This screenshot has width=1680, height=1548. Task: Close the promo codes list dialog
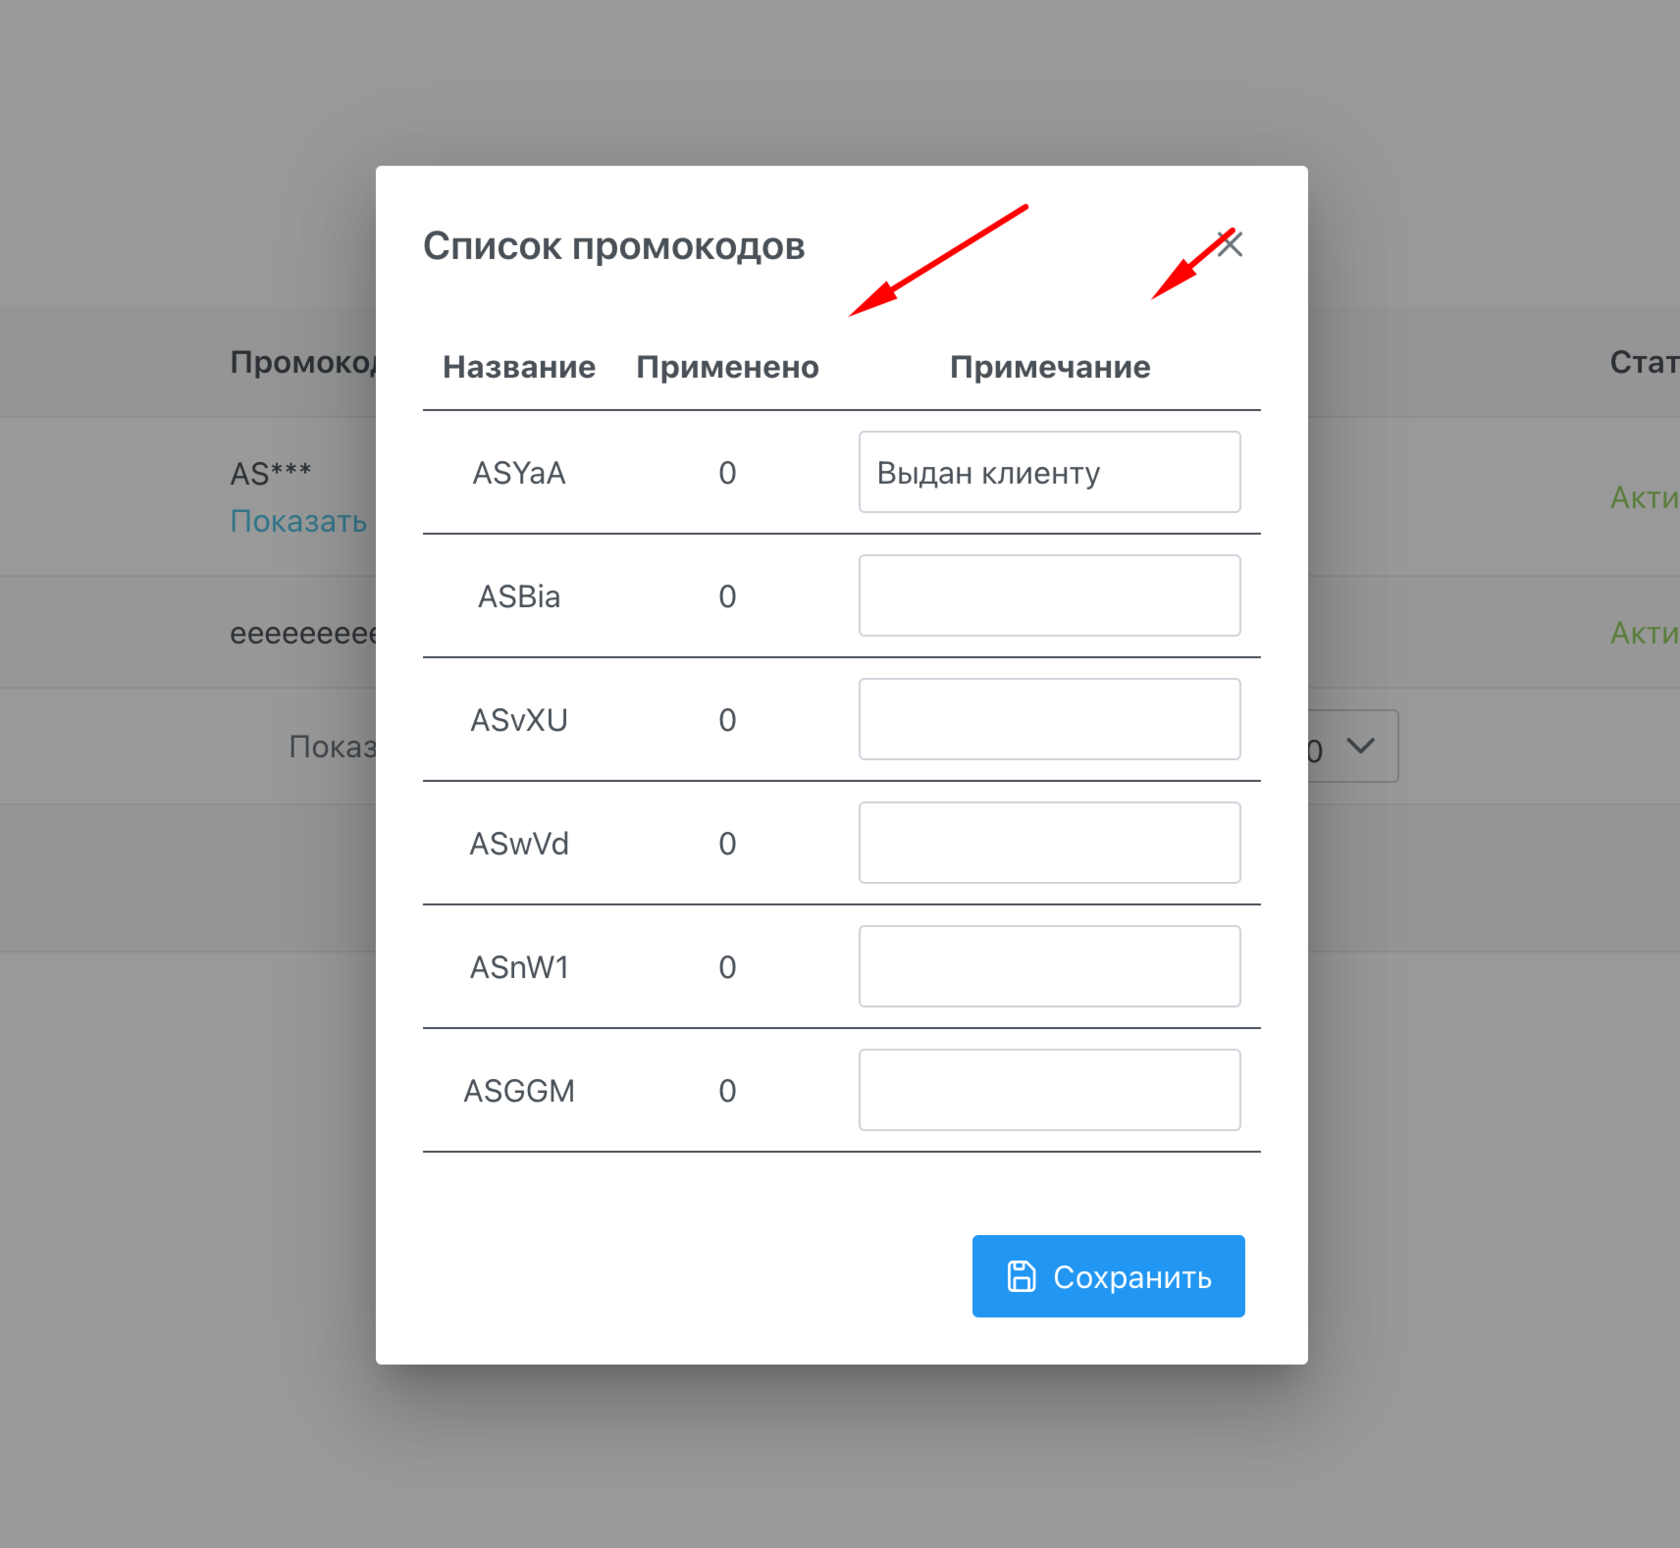point(1230,244)
